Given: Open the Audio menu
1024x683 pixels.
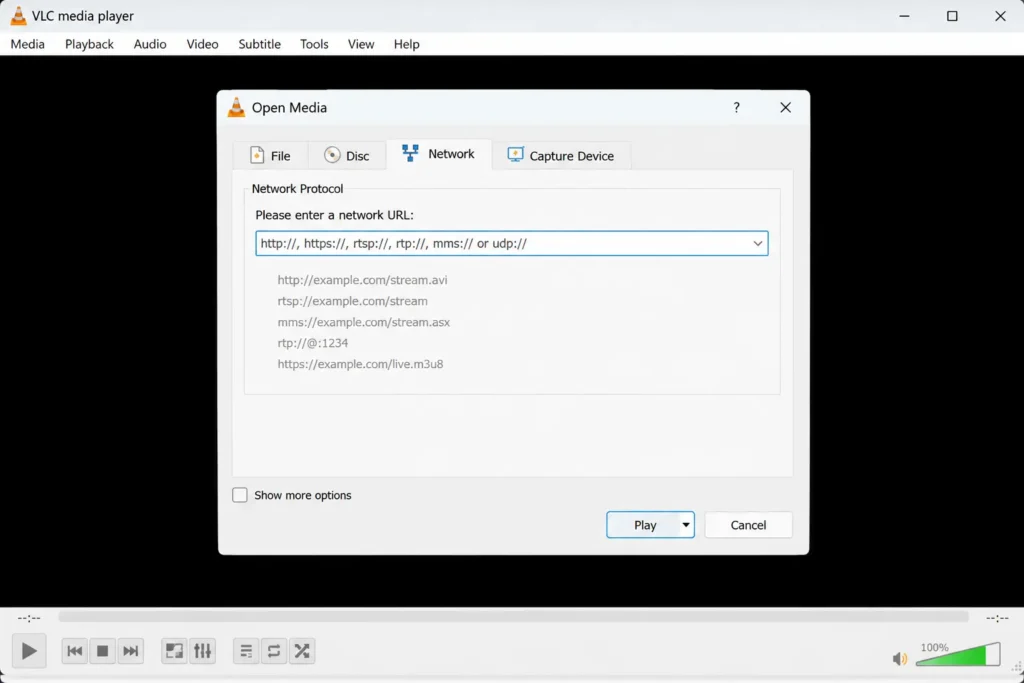Looking at the screenshot, I should pyautogui.click(x=150, y=44).
